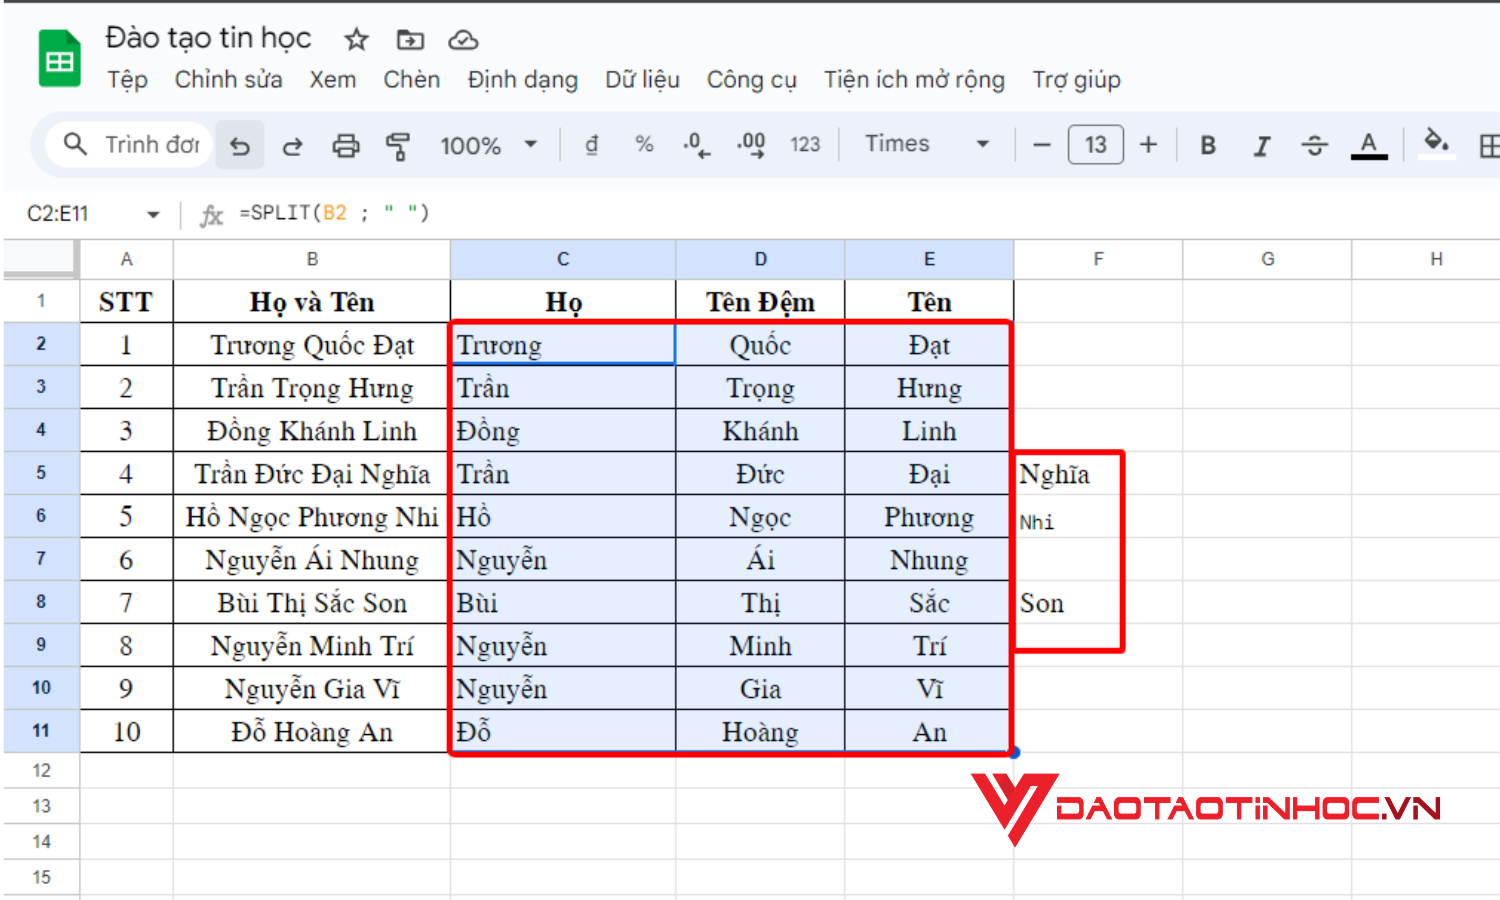Check the cloud save status icon
This screenshot has height=900, width=1500.
coord(463,40)
